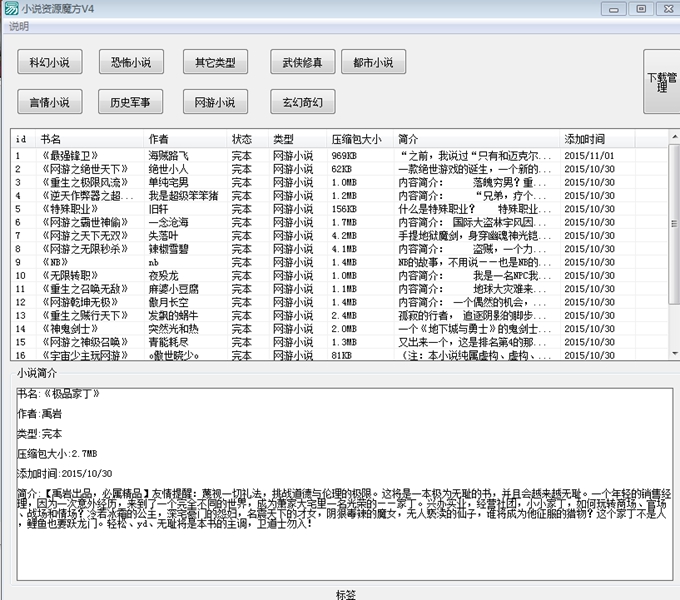The width and height of the screenshot is (680, 600).
Task: Show the 都市小说 novel list
Action: click(373, 62)
